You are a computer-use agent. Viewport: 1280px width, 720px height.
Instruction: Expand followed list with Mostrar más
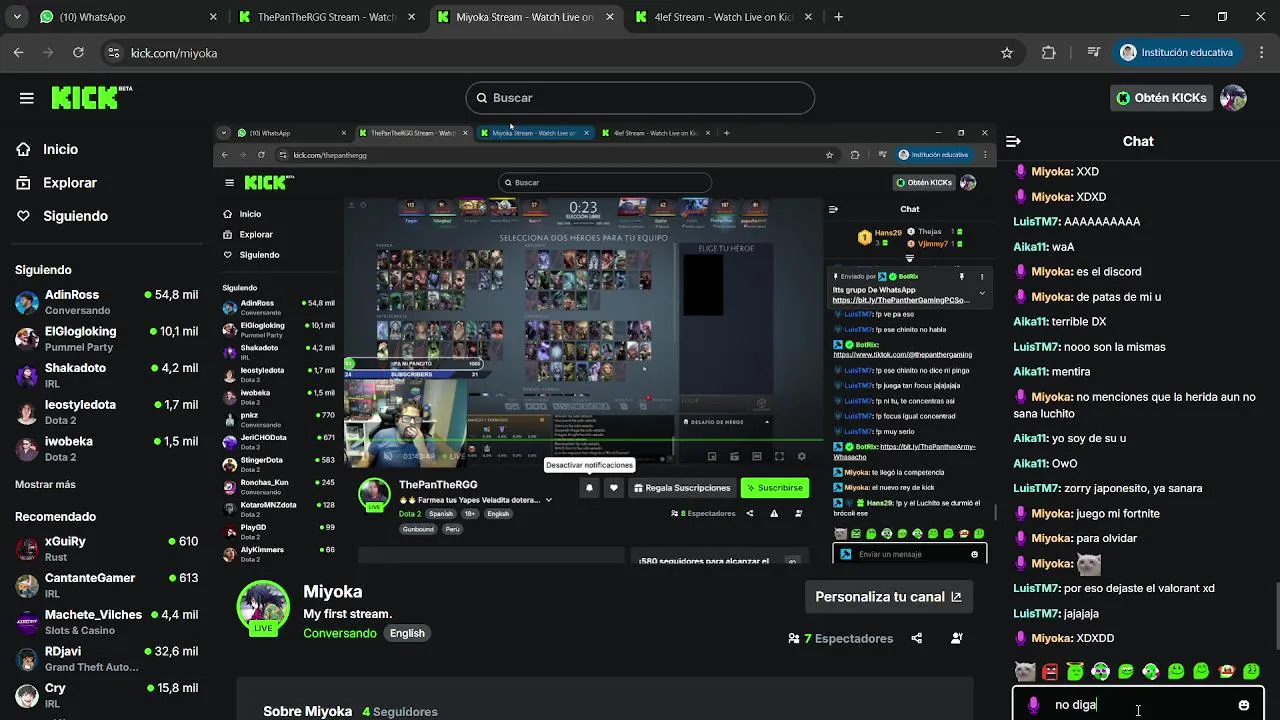click(45, 484)
